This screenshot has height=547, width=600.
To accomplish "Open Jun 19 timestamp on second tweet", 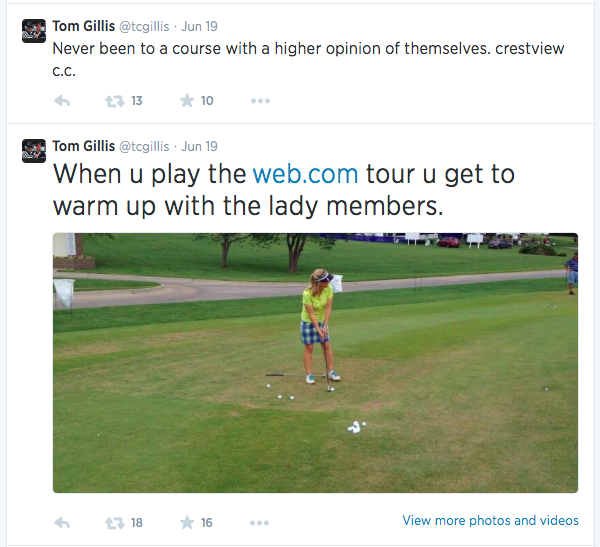I will [199, 146].
